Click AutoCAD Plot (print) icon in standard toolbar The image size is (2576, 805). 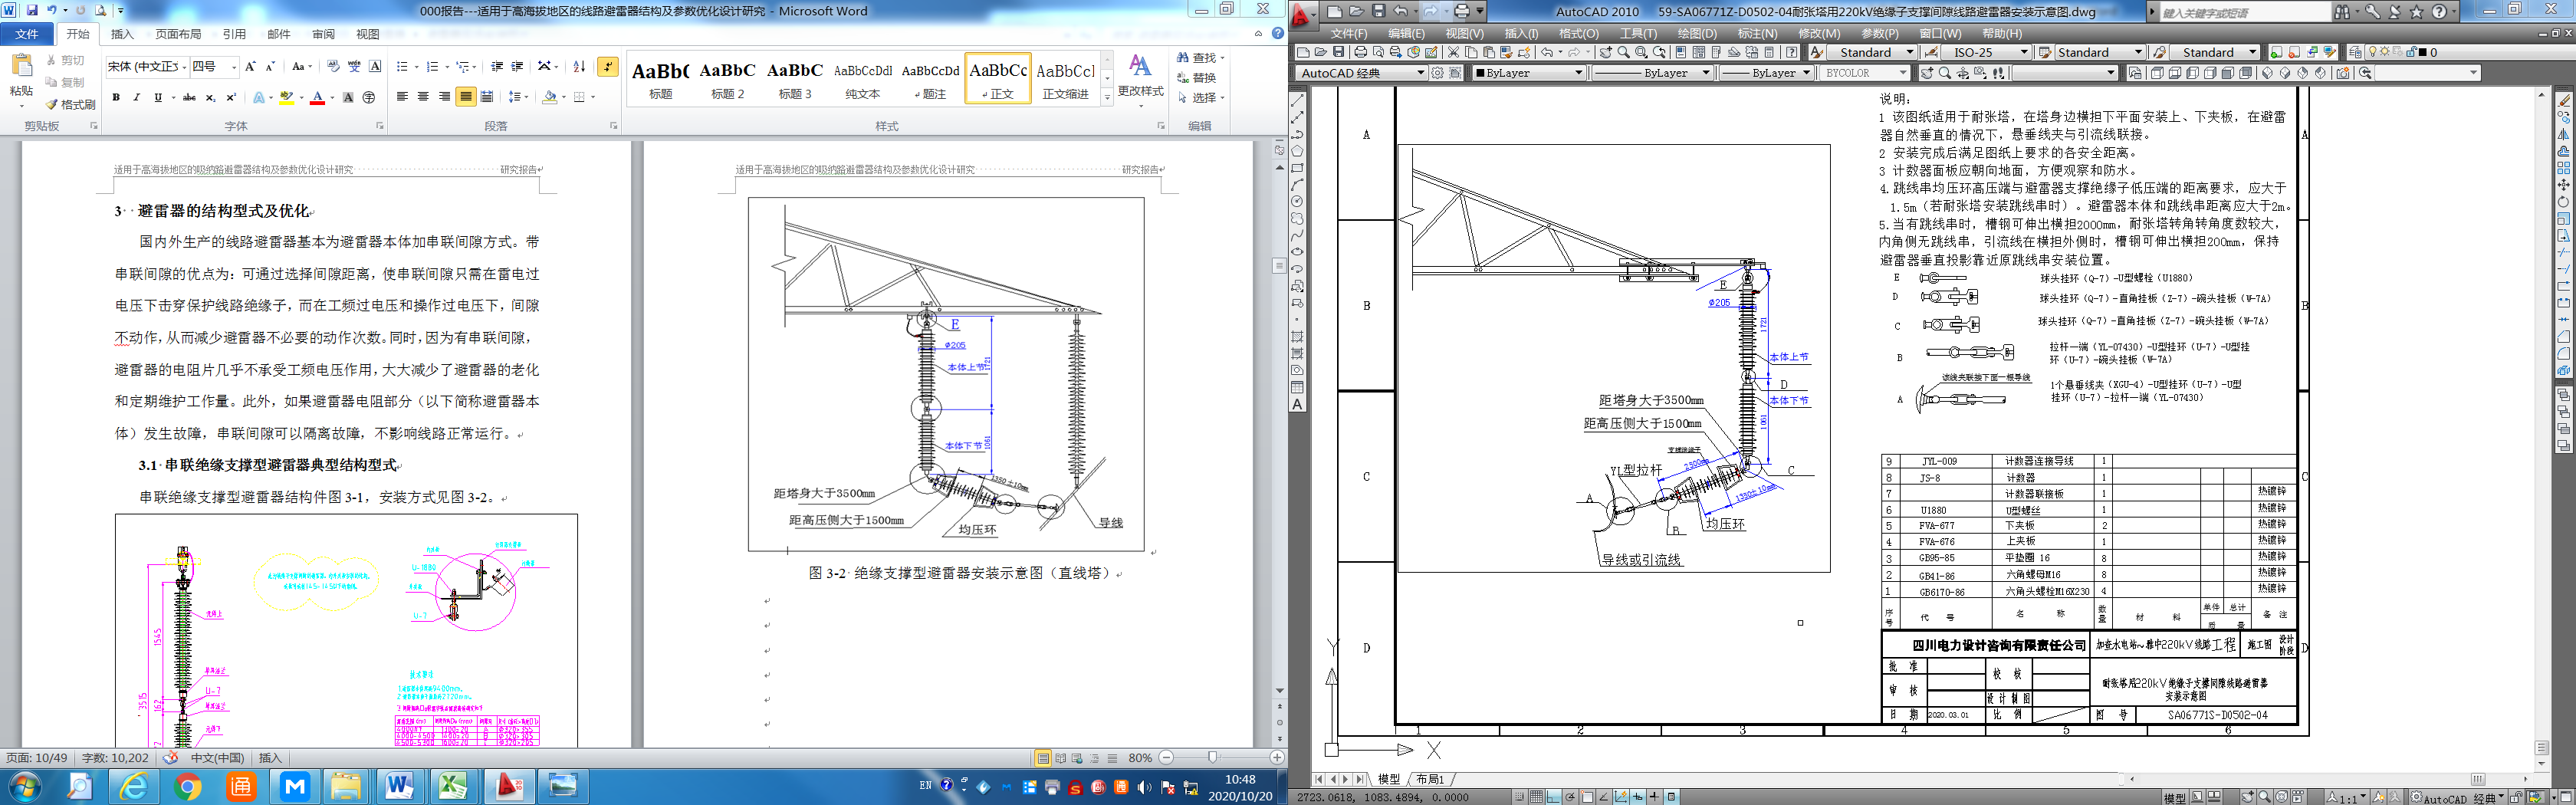tap(1360, 52)
